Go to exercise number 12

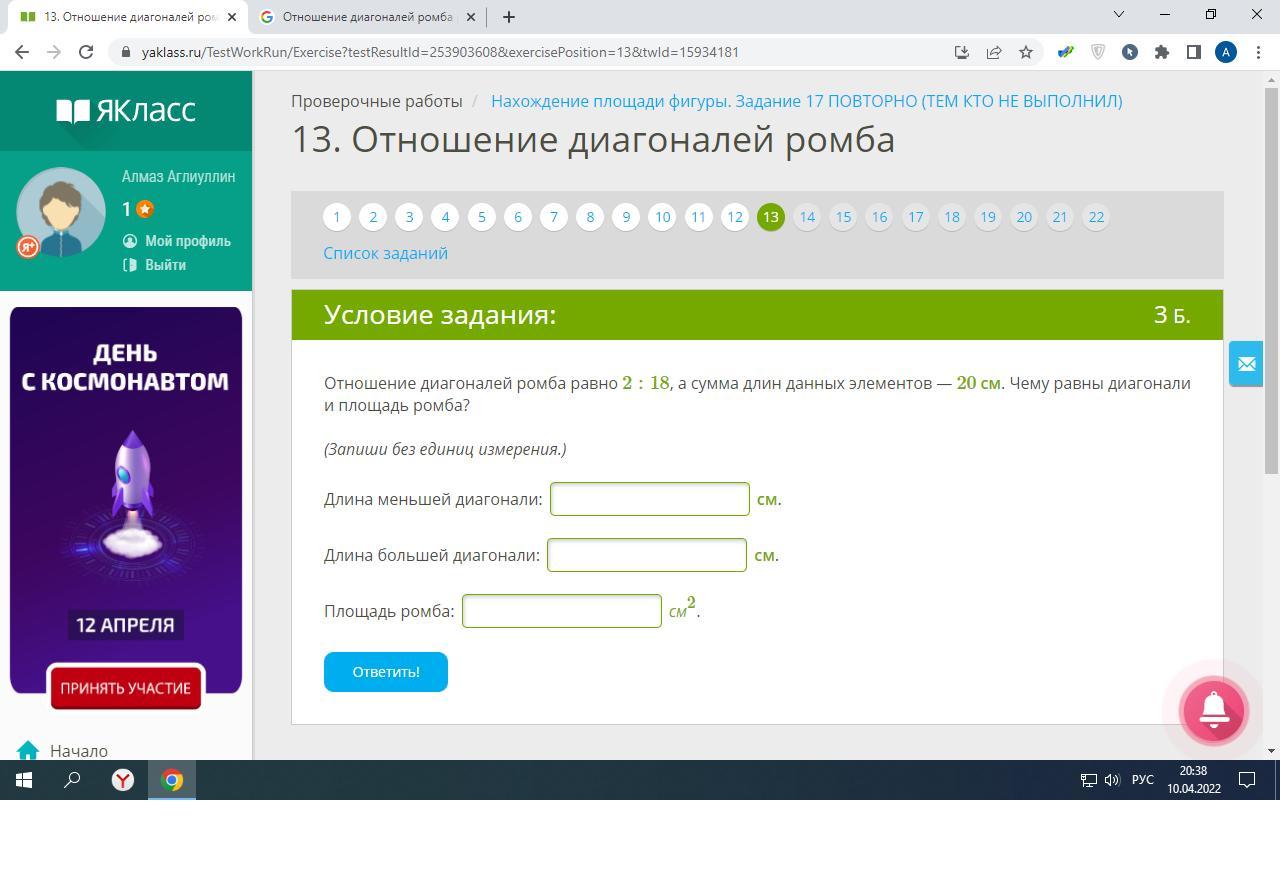click(x=735, y=217)
